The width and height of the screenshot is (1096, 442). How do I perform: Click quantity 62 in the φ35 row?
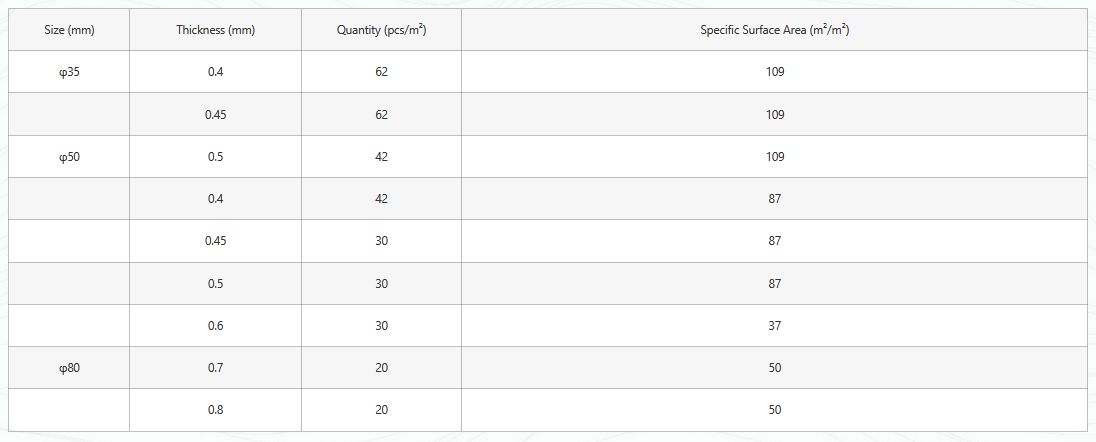(381, 72)
